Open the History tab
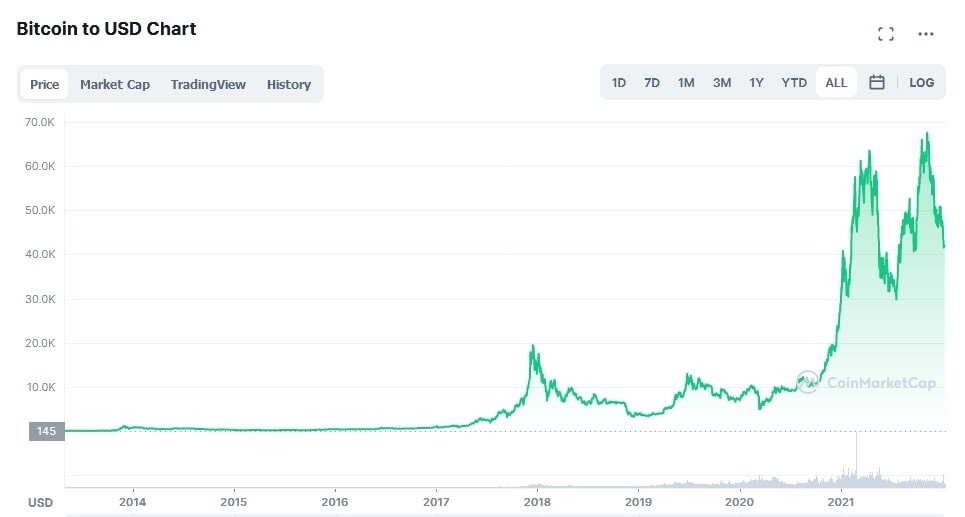The height and width of the screenshot is (517, 965). tap(289, 84)
